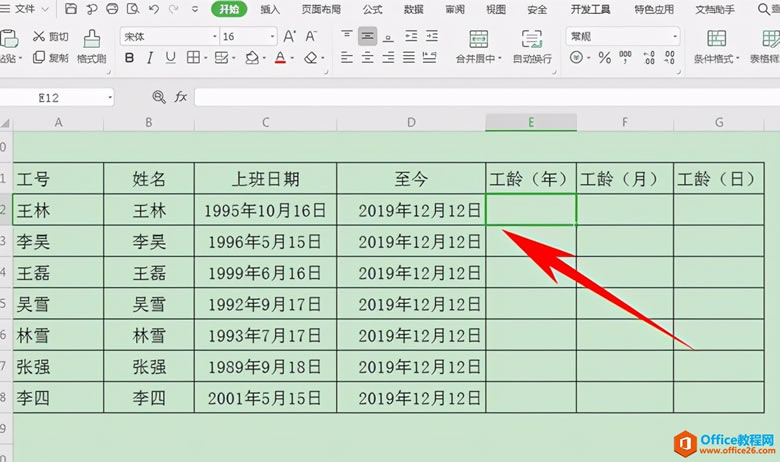The height and width of the screenshot is (462, 780).
Task: Open the 文件 (File) menu
Action: (x=24, y=9)
